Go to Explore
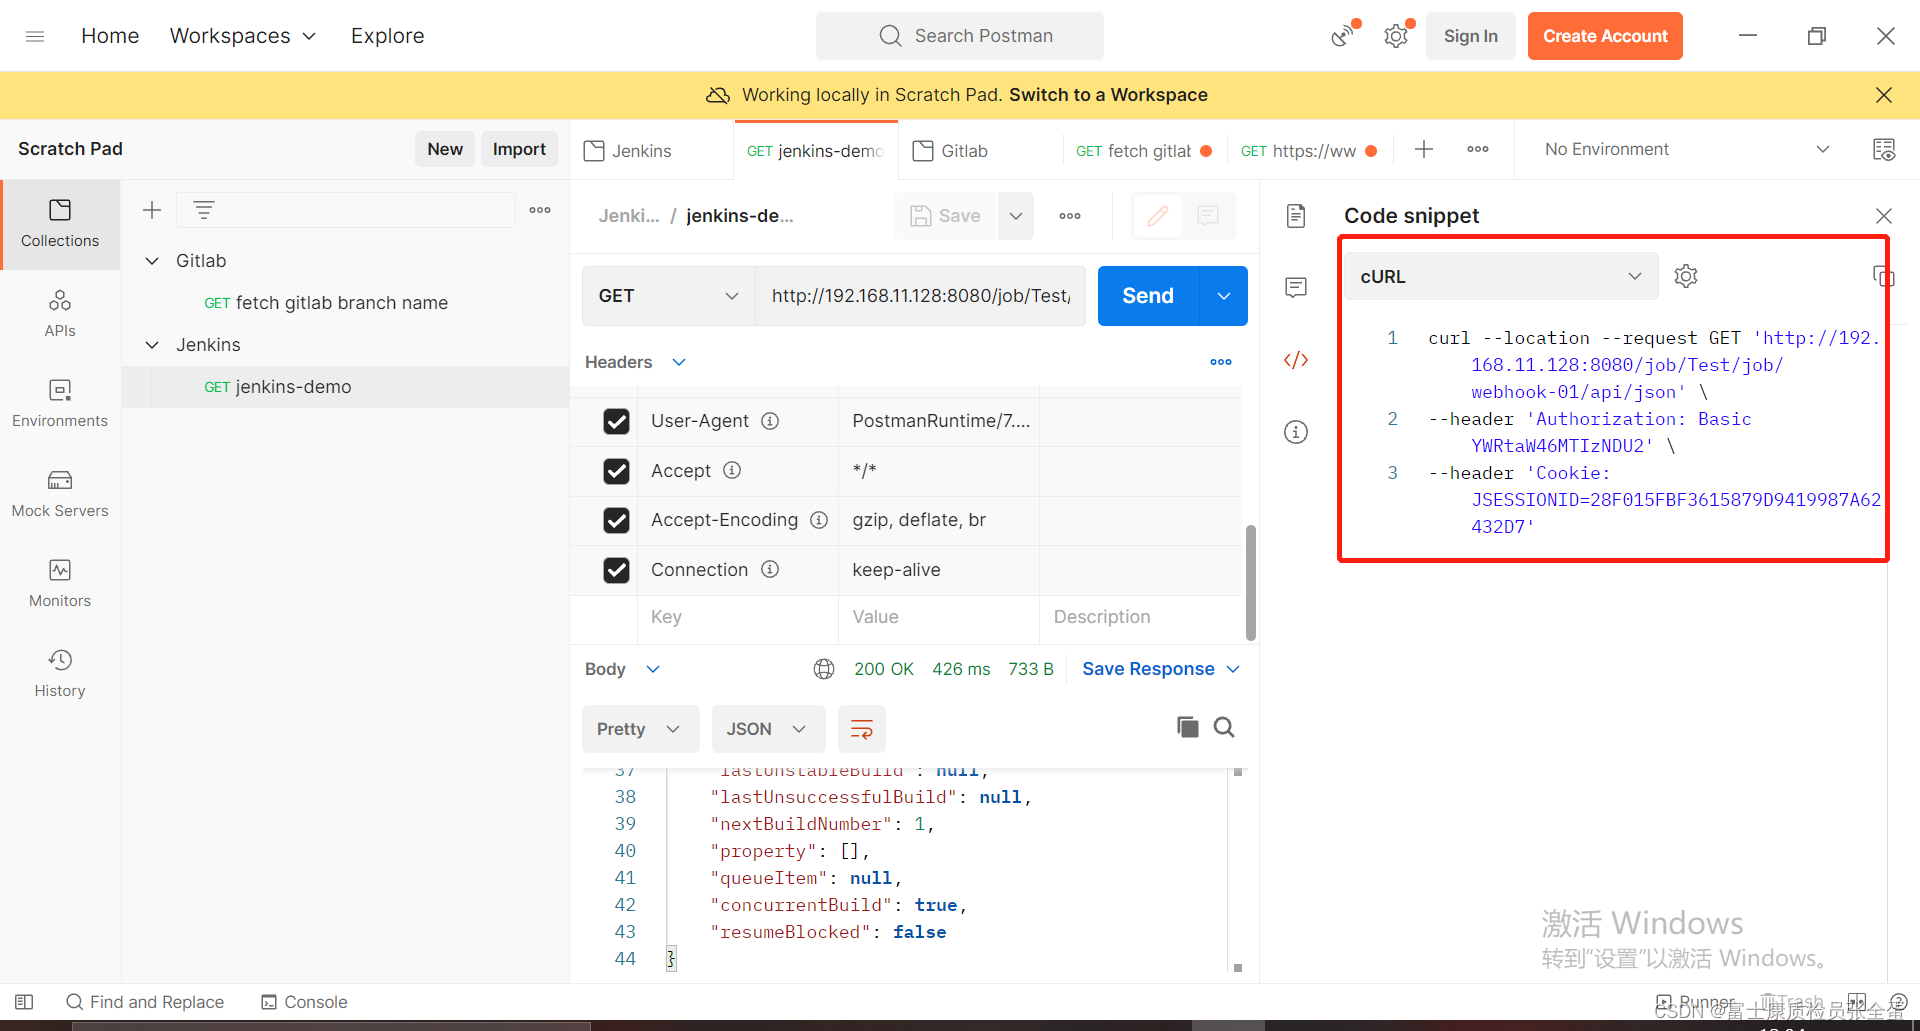The width and height of the screenshot is (1920, 1031). [x=387, y=36]
